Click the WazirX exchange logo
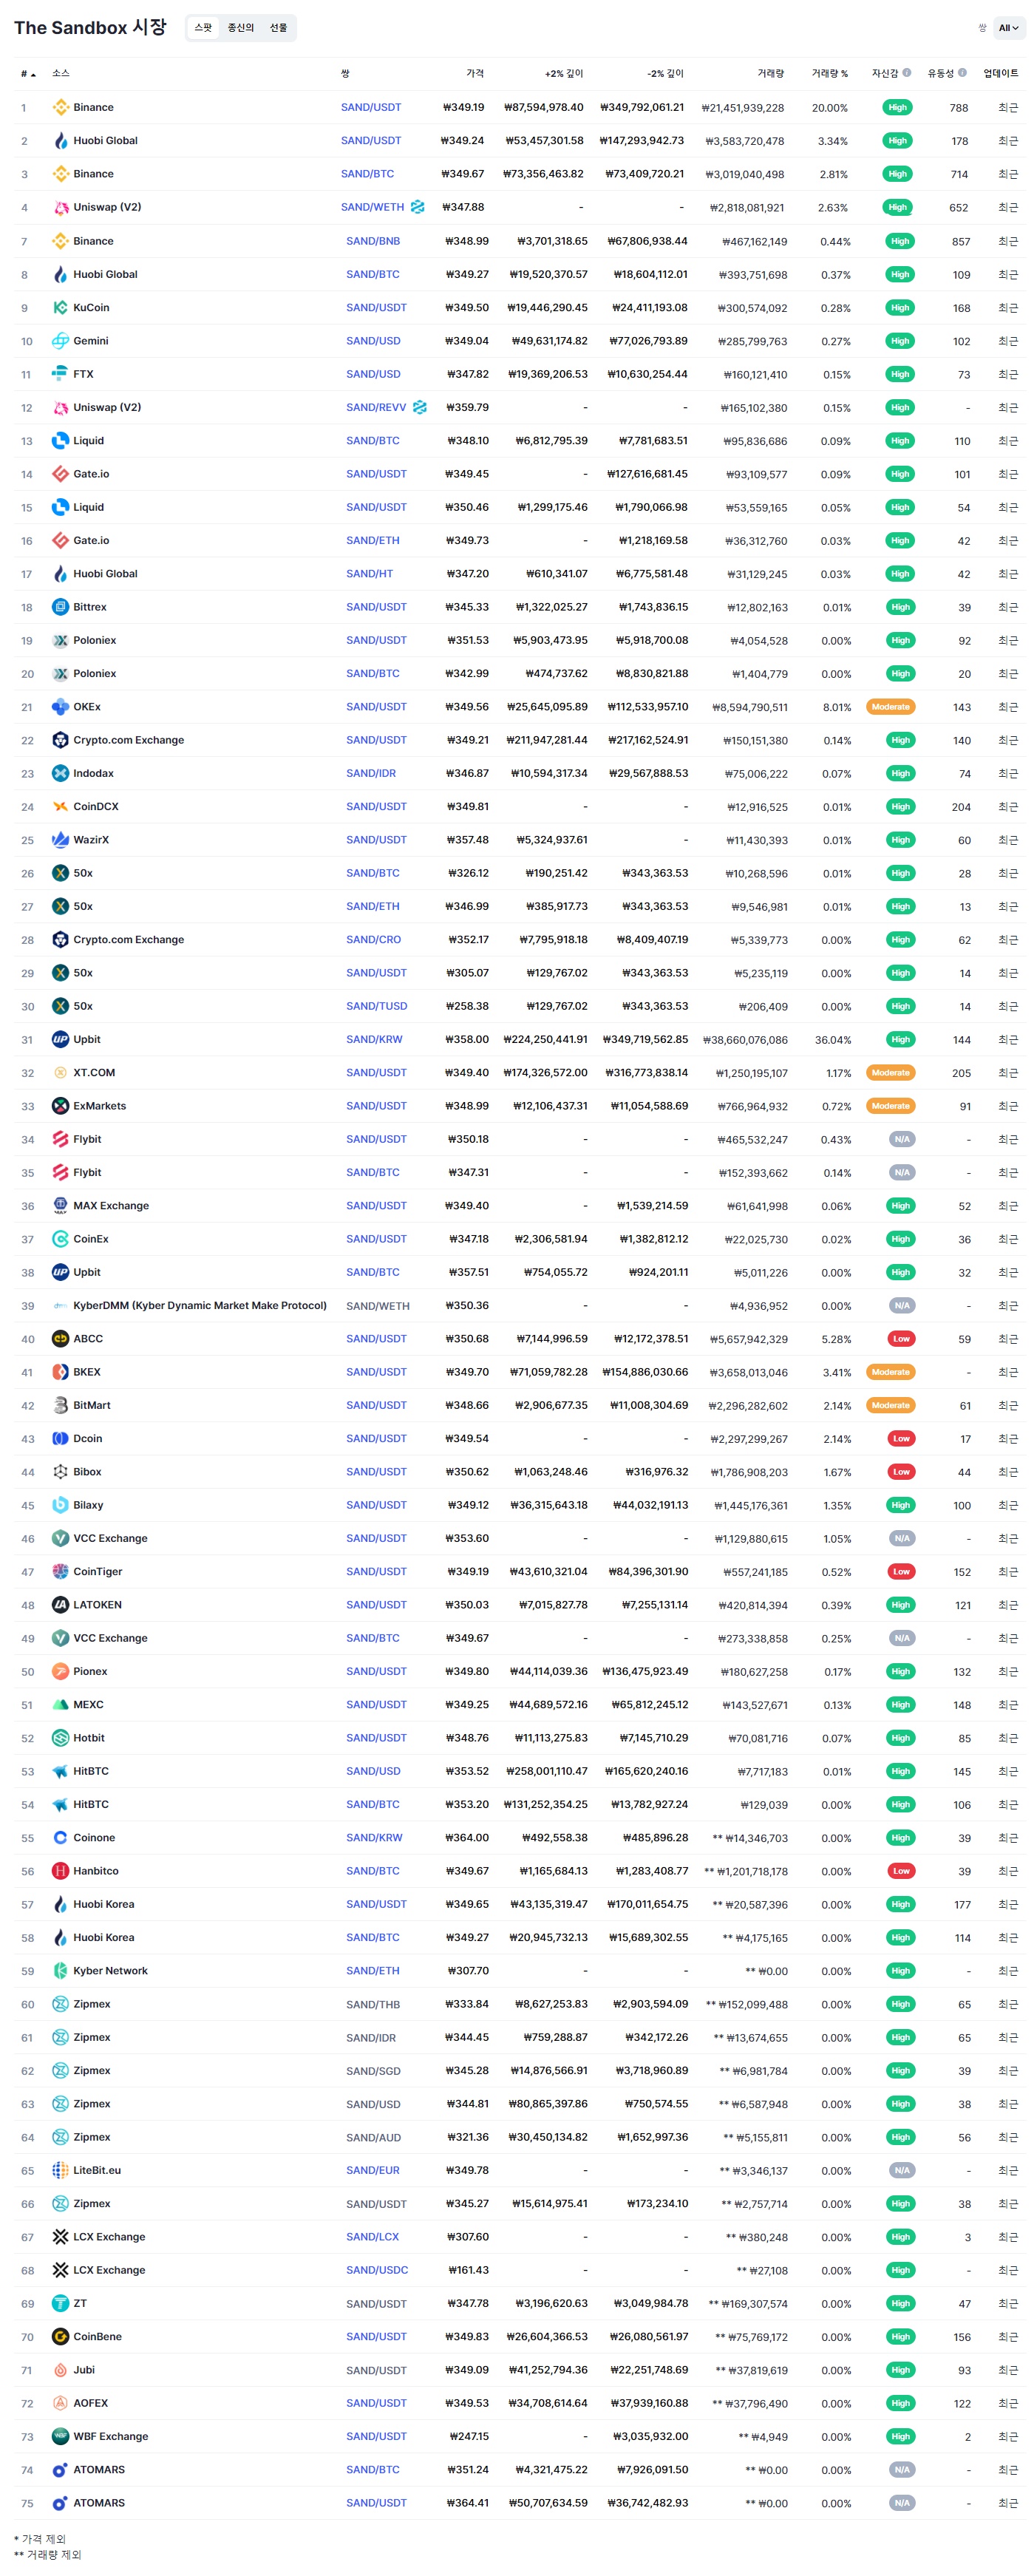The image size is (1034, 2576). (60, 840)
